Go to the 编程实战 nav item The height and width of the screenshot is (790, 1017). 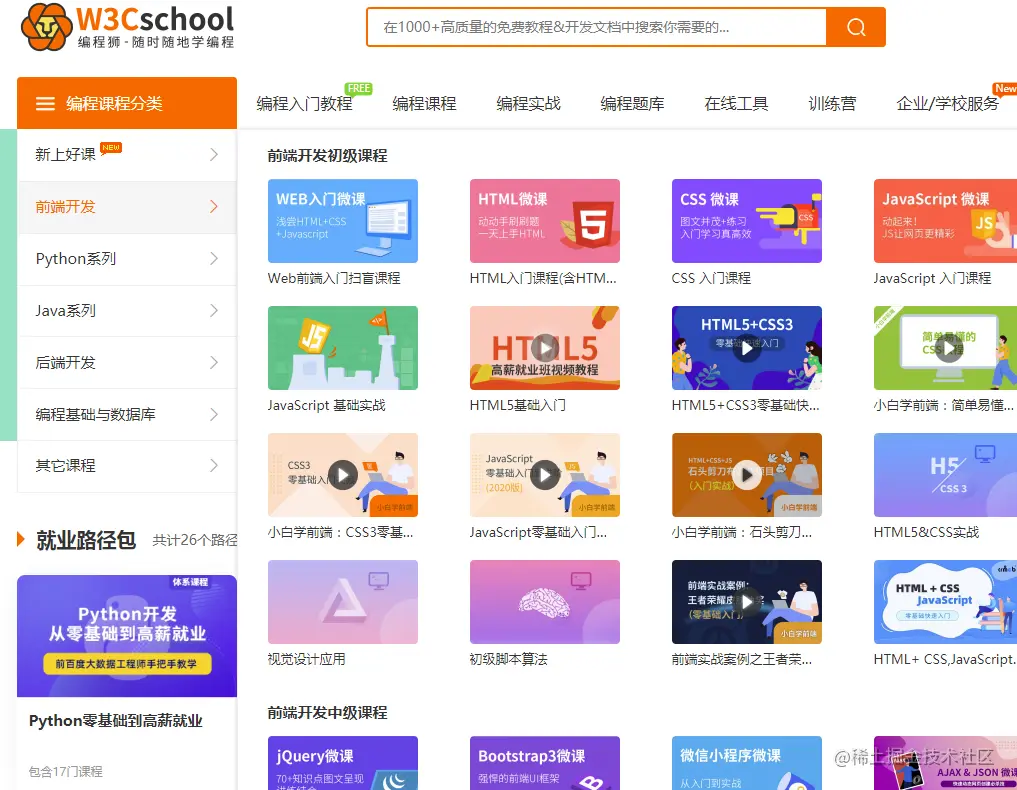click(x=528, y=104)
